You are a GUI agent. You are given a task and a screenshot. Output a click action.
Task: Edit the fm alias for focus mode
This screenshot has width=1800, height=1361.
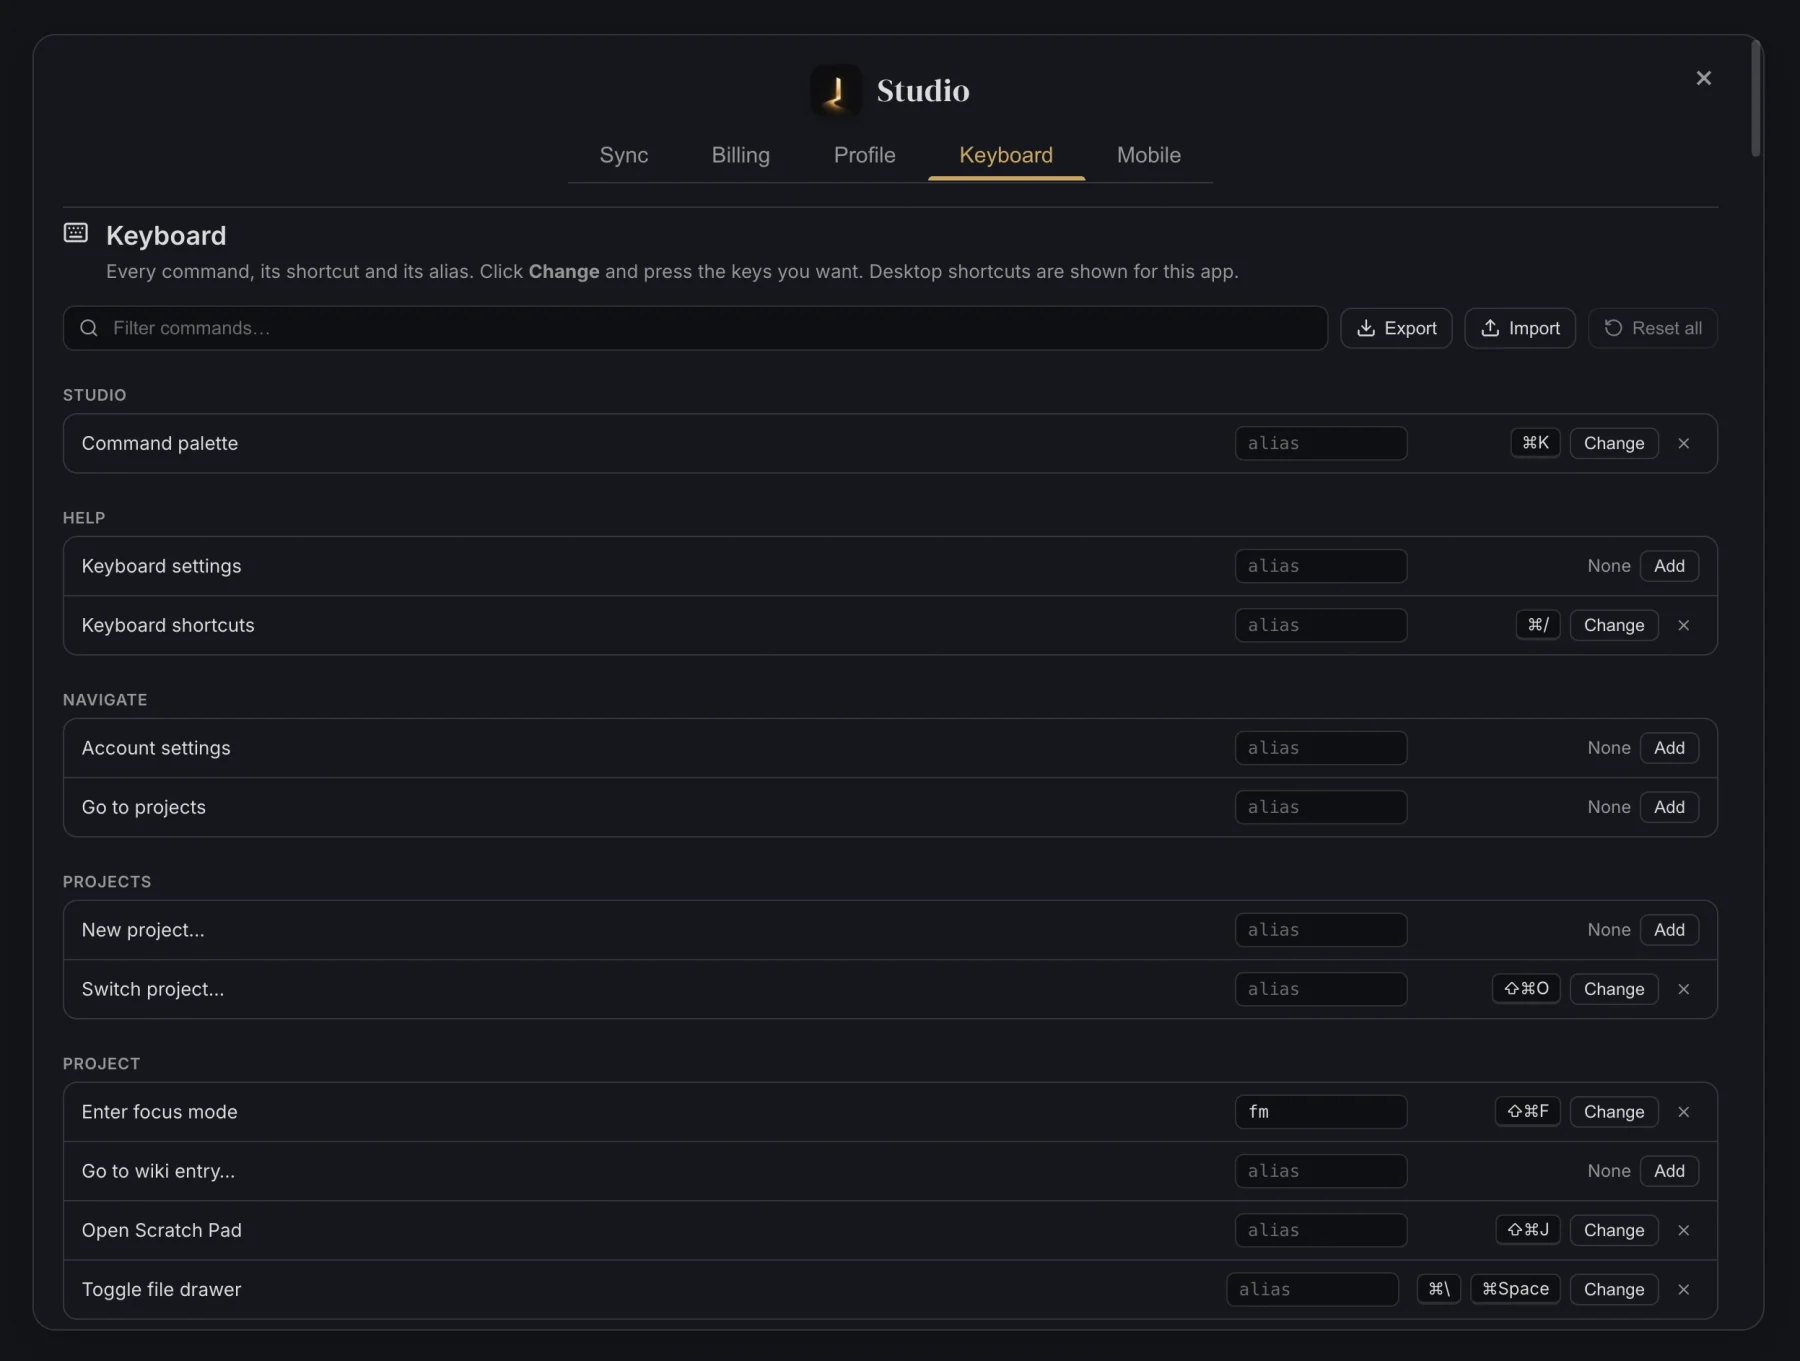pyautogui.click(x=1321, y=1112)
